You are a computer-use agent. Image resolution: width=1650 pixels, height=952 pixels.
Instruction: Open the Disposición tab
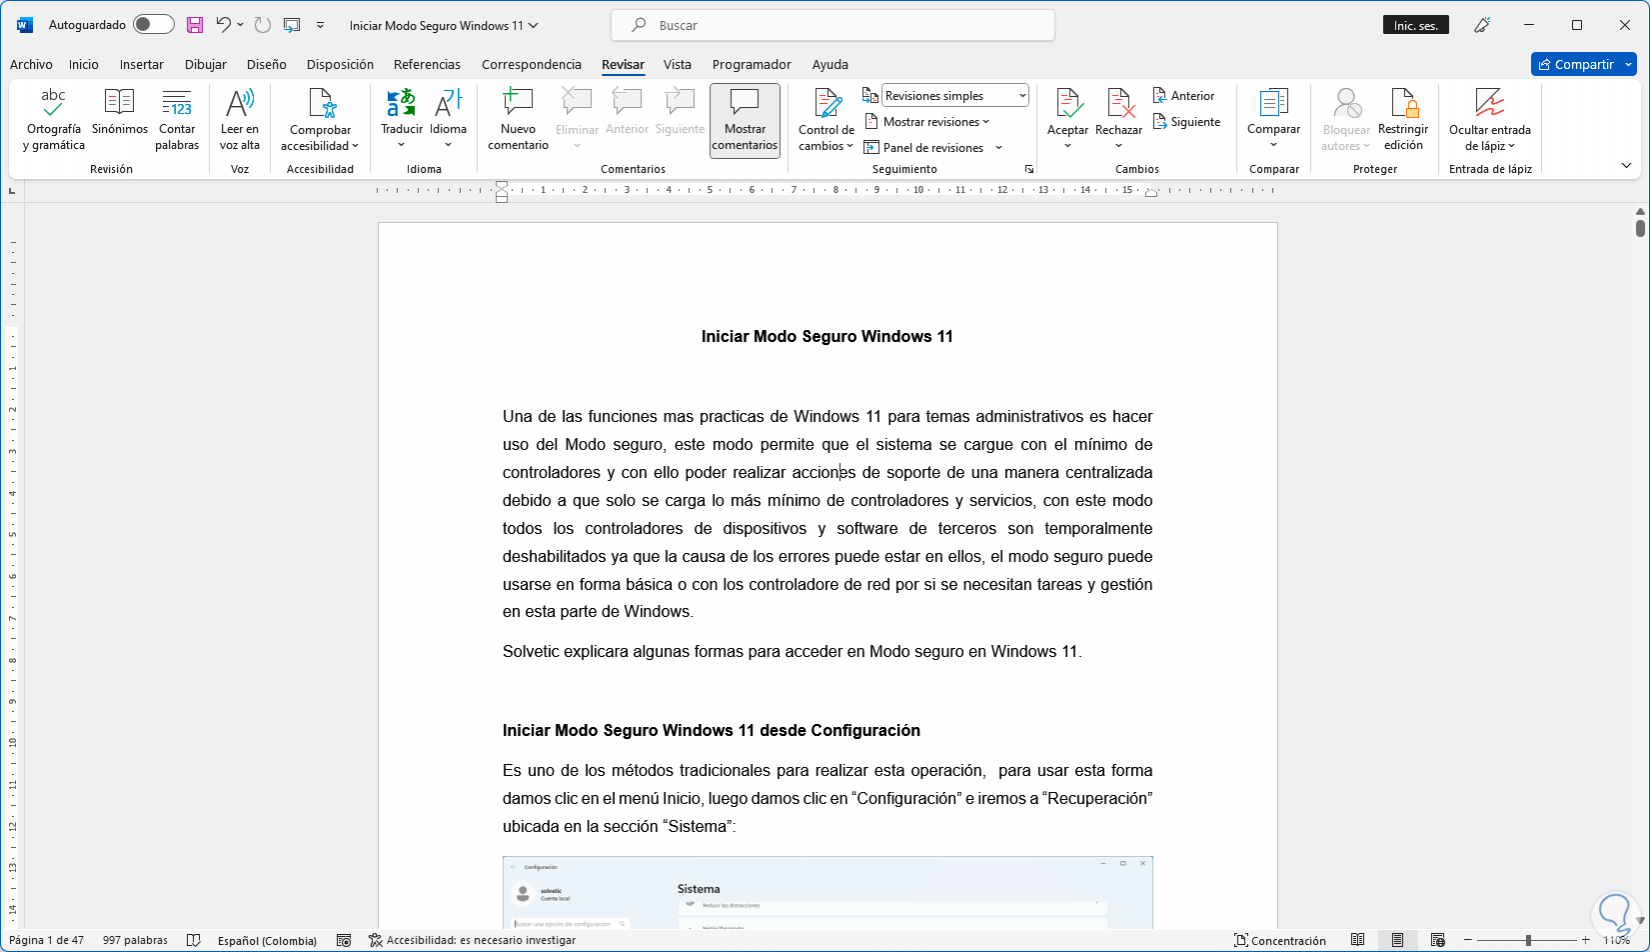pyautogui.click(x=340, y=64)
